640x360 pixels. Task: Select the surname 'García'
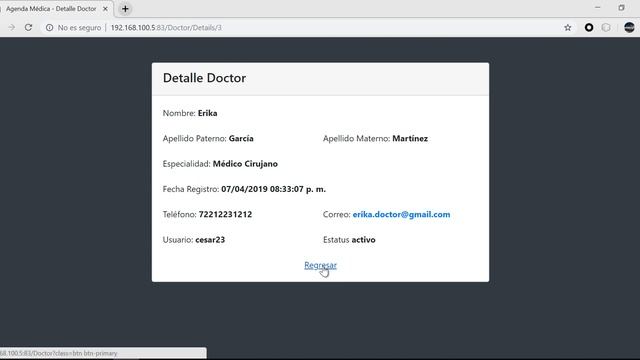pyautogui.click(x=241, y=139)
